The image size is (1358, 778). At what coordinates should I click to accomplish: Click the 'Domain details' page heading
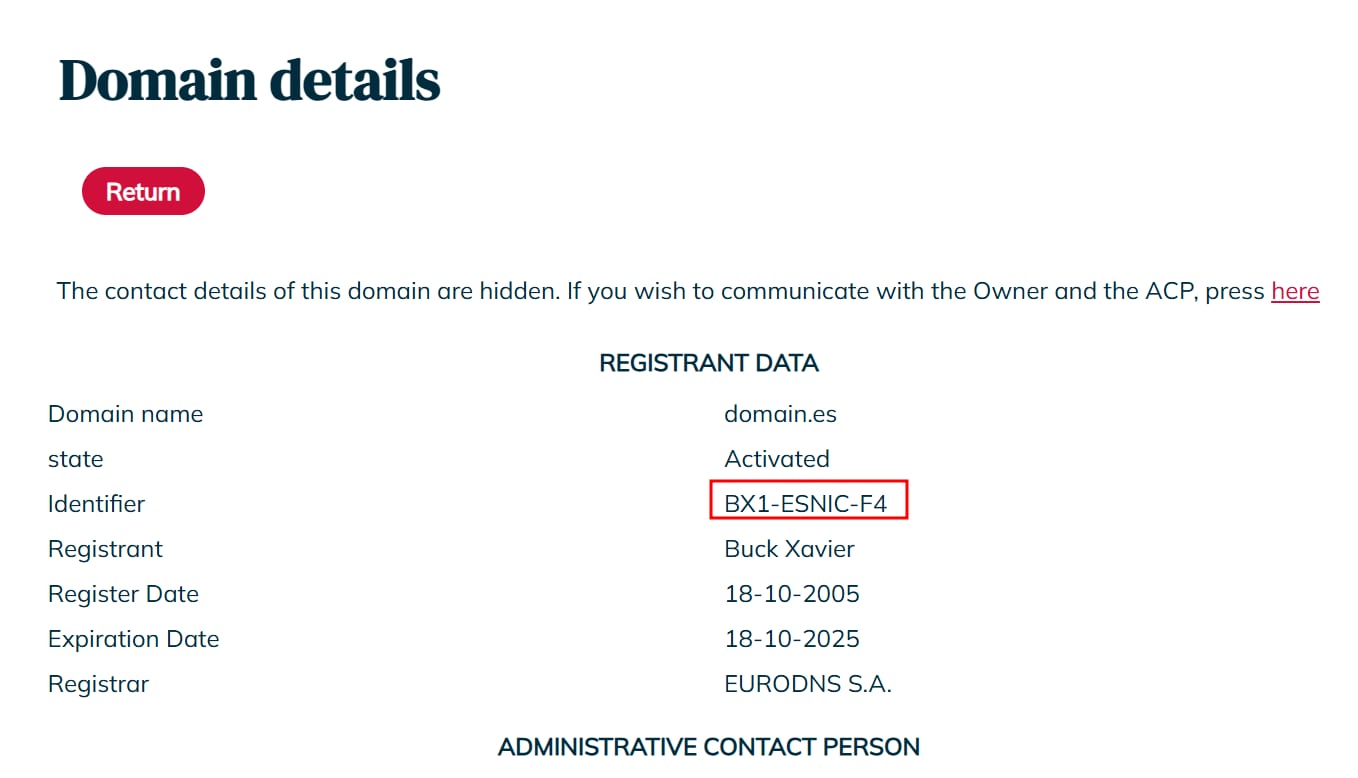click(x=250, y=80)
